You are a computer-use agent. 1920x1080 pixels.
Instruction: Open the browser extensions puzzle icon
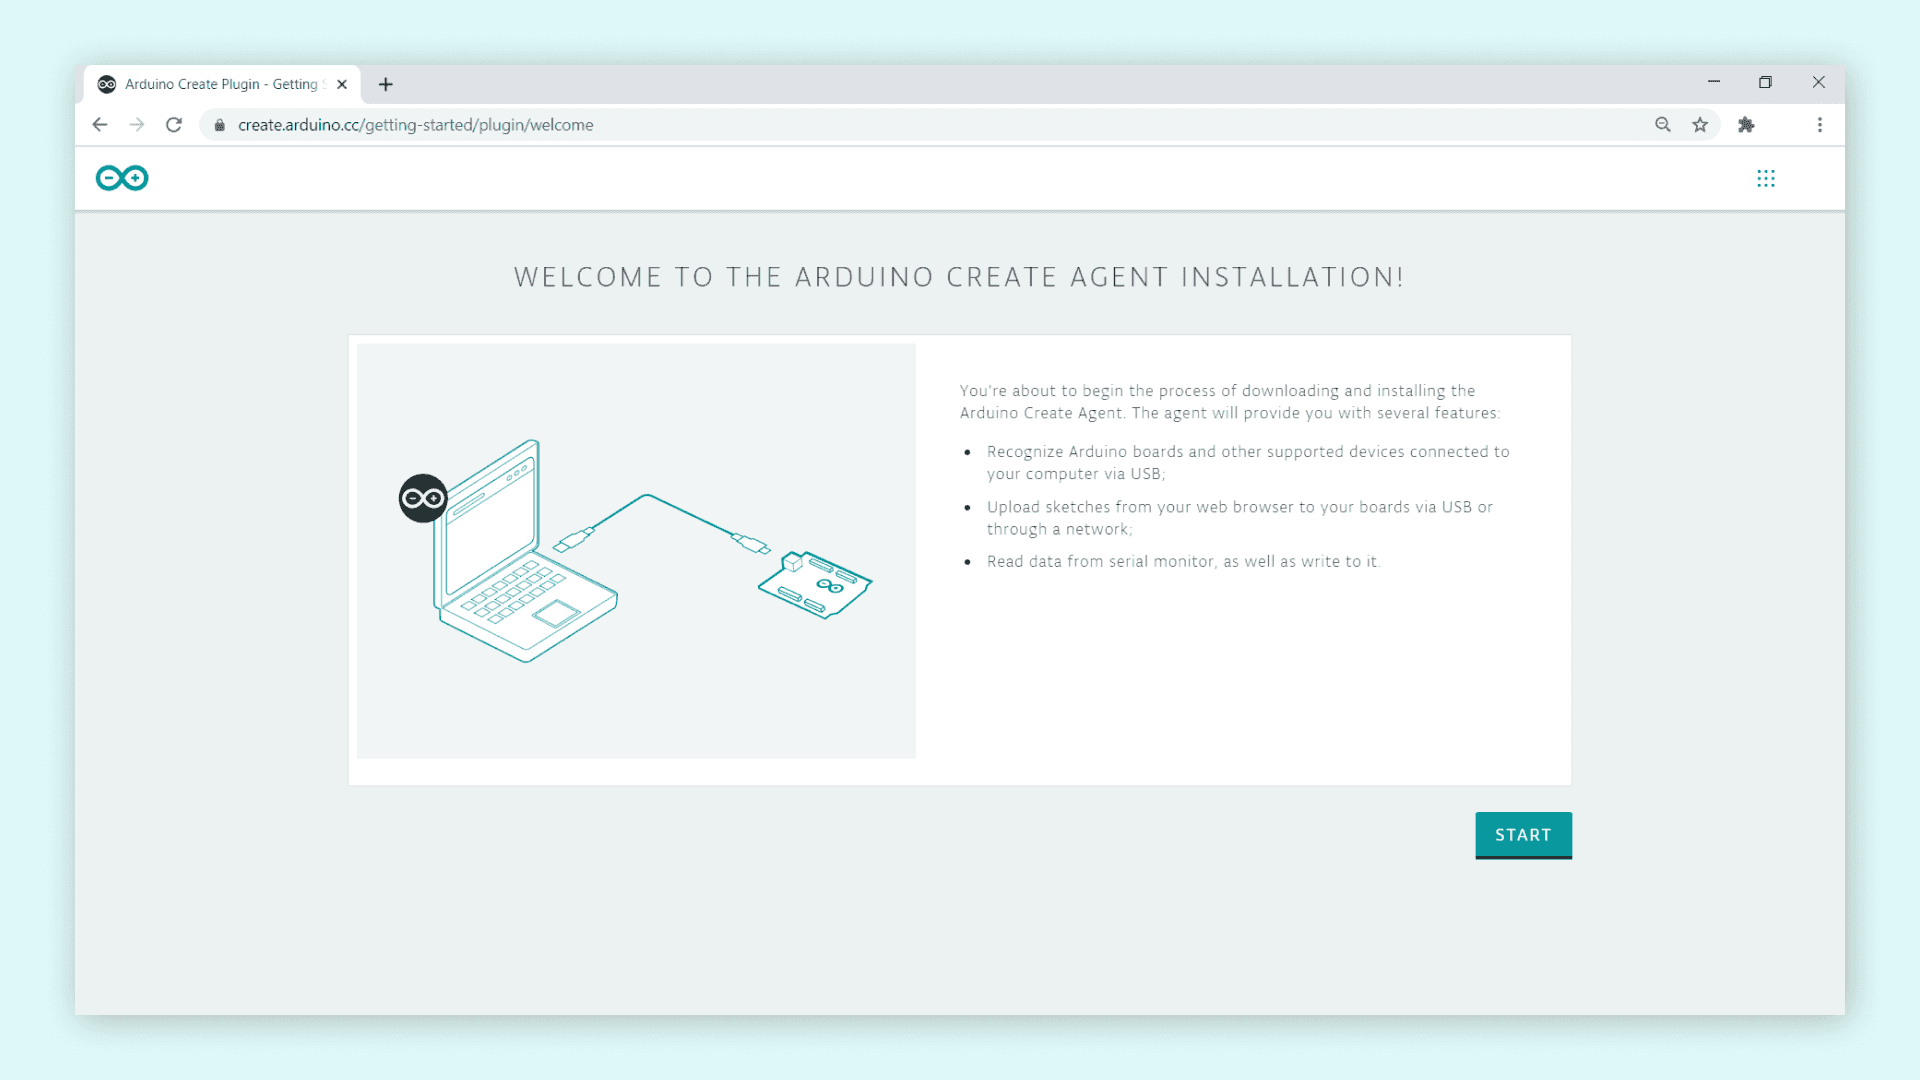(1746, 125)
